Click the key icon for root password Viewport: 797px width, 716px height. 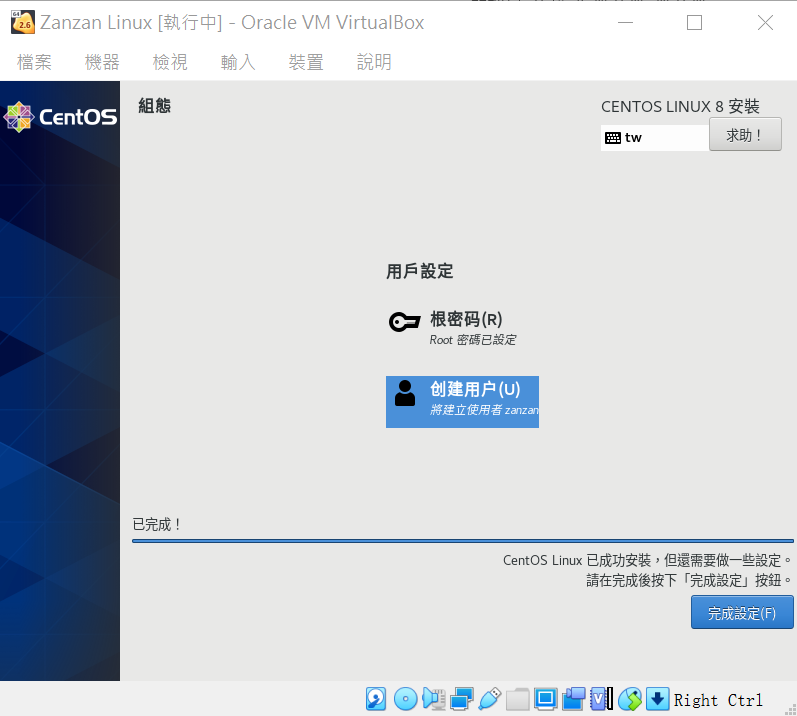(x=404, y=322)
